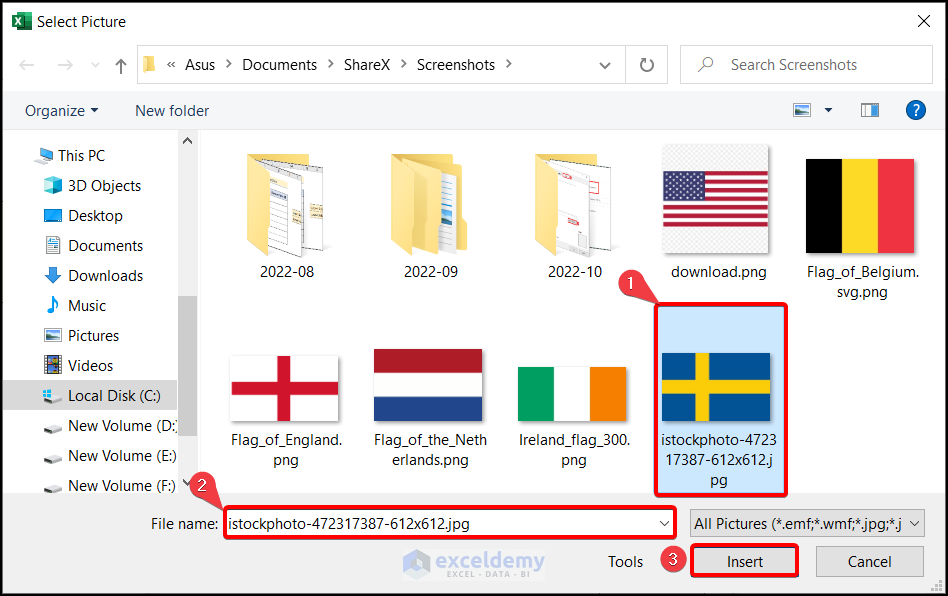Open the All Pictures file type dropdown

click(807, 523)
